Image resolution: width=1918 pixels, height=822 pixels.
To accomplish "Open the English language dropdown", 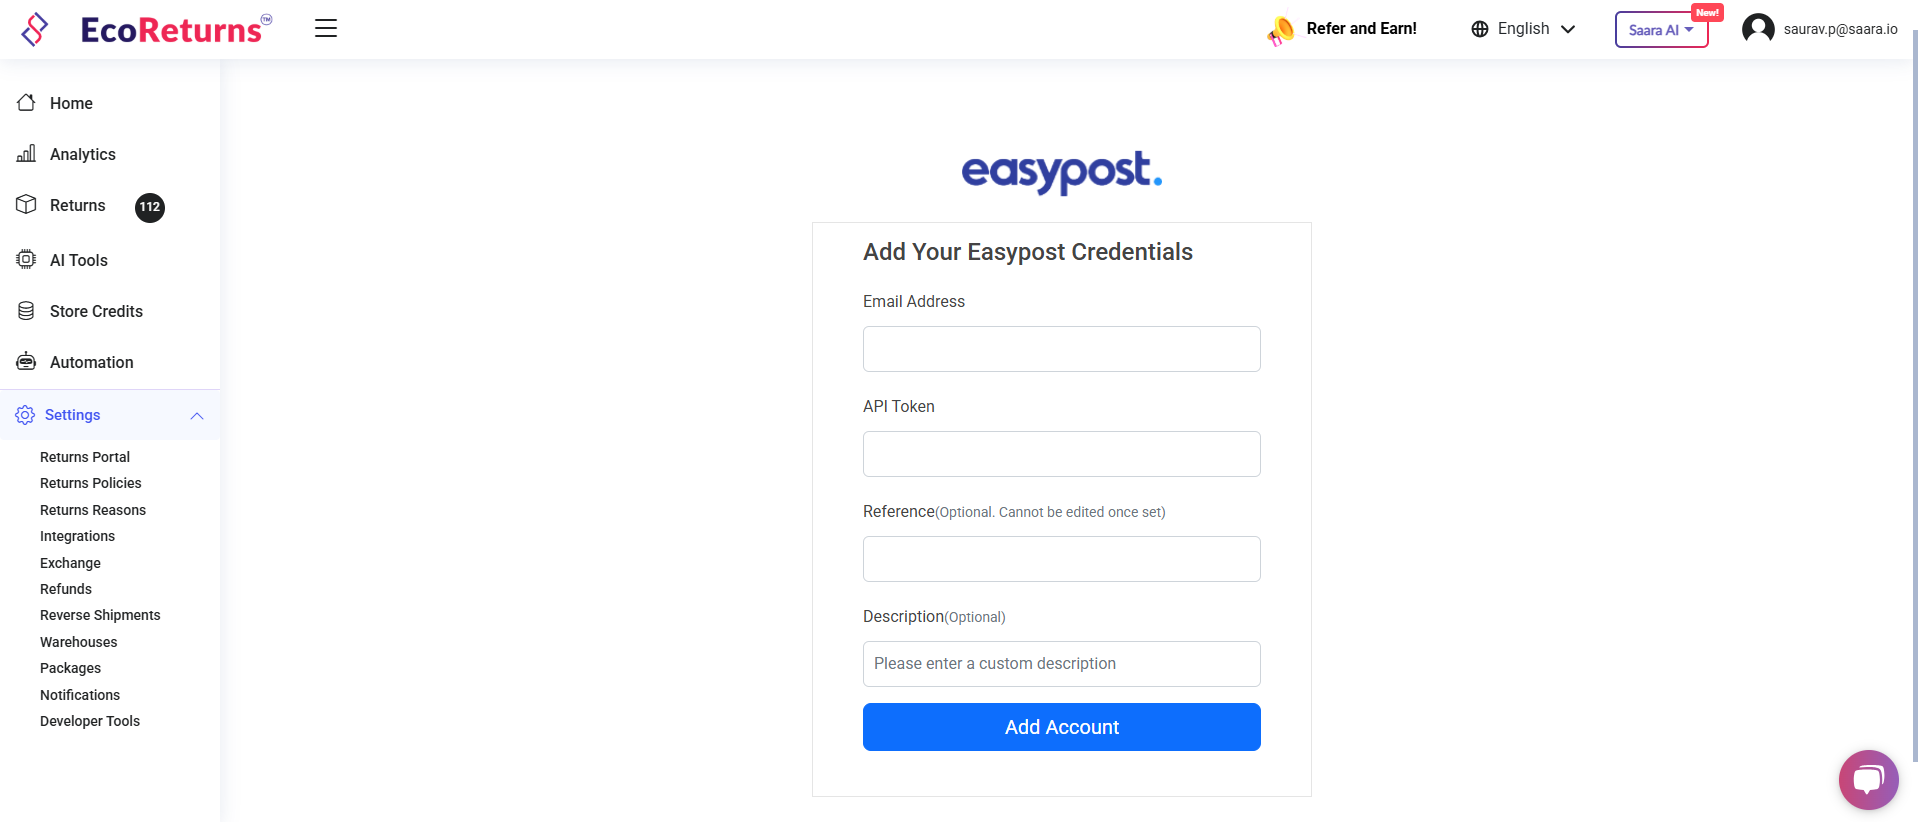I will click(1523, 29).
